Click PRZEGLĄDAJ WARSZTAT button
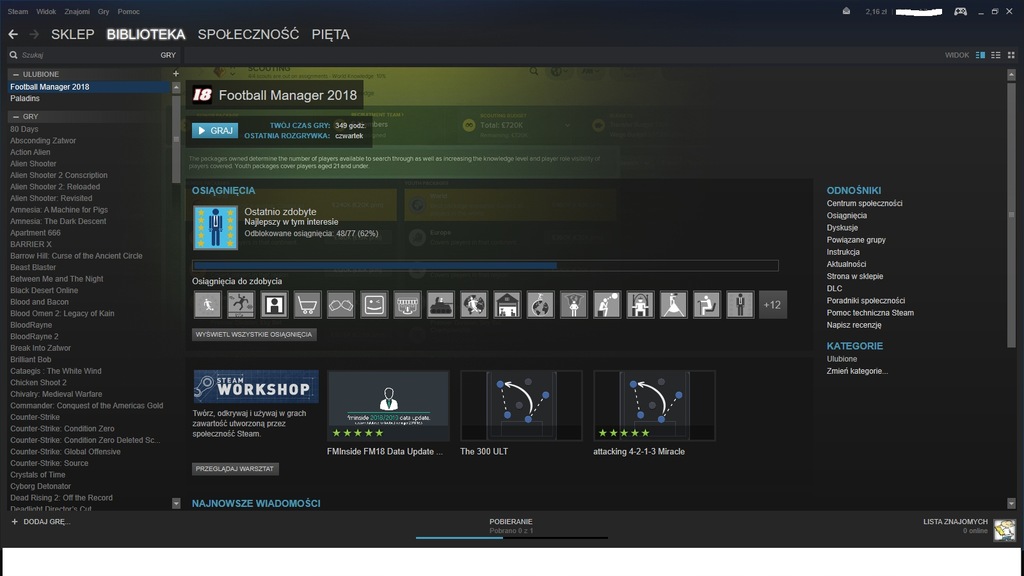The image size is (1024, 576). click(x=235, y=469)
